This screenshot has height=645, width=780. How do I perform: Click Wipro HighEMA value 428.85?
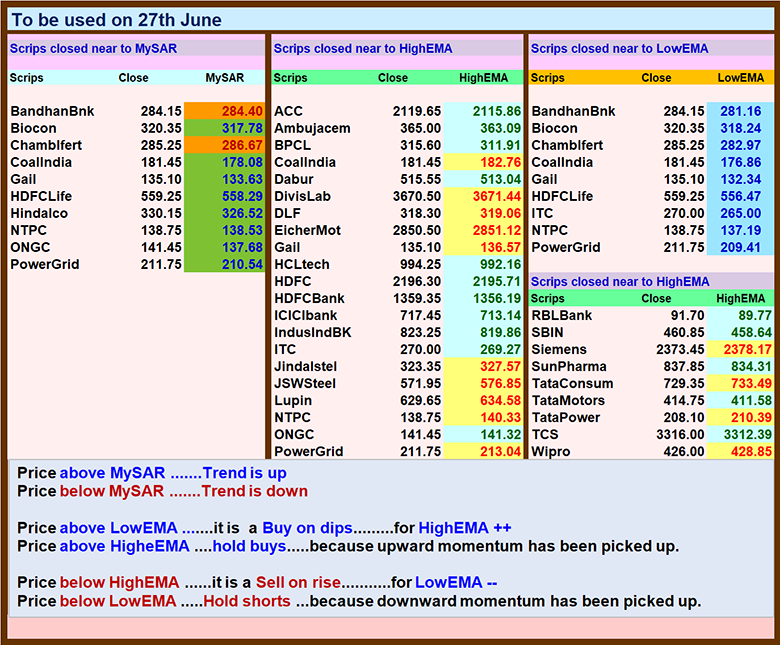(751, 452)
